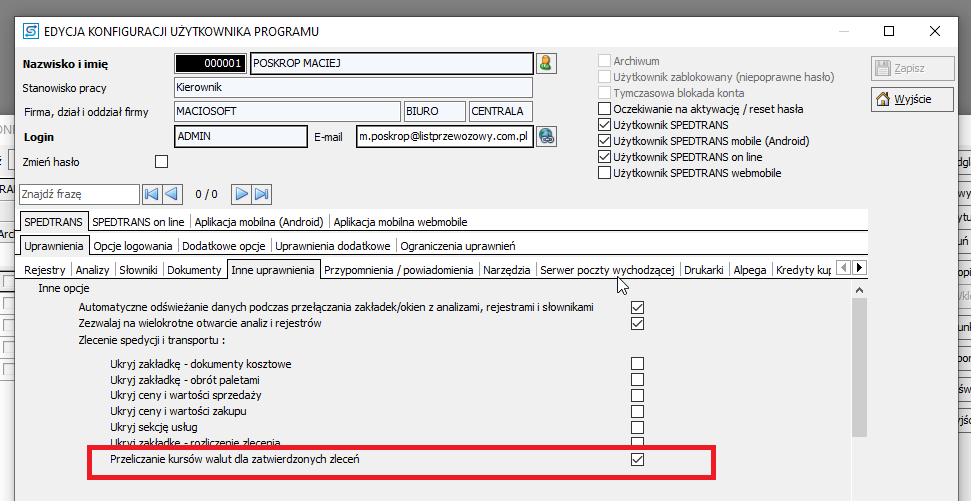This screenshot has height=501, width=971.
Task: Click the SPEDTRANS application icon in the title bar
Action: (x=30, y=31)
